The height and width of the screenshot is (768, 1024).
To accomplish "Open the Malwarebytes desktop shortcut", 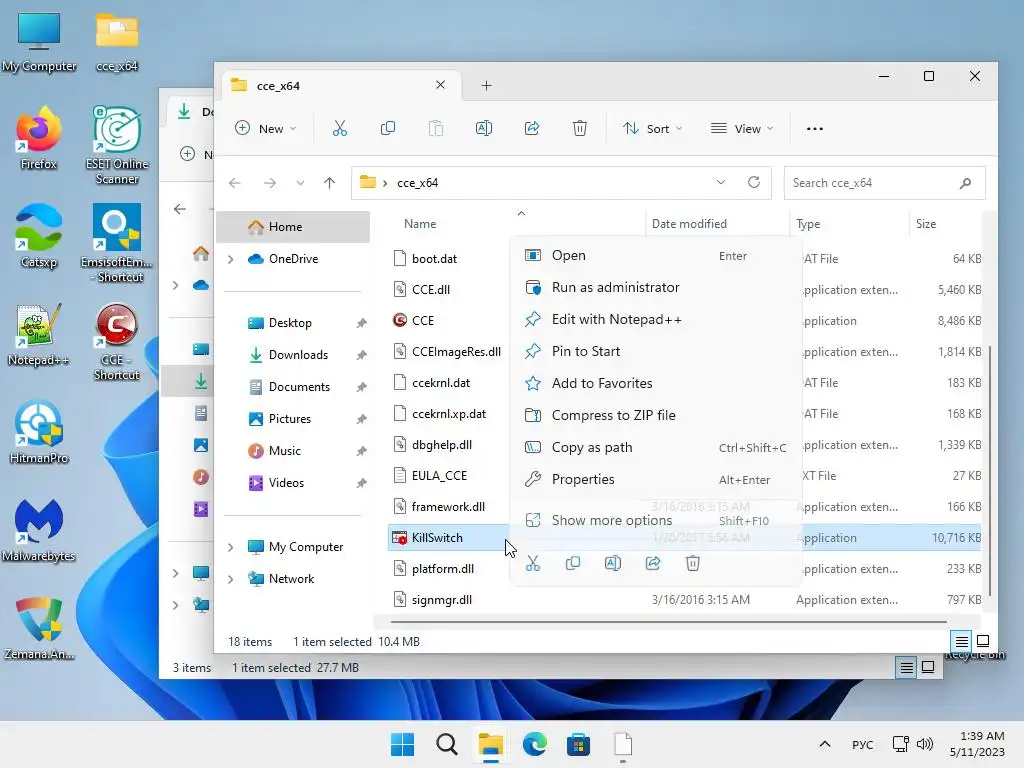I will tap(39, 530).
